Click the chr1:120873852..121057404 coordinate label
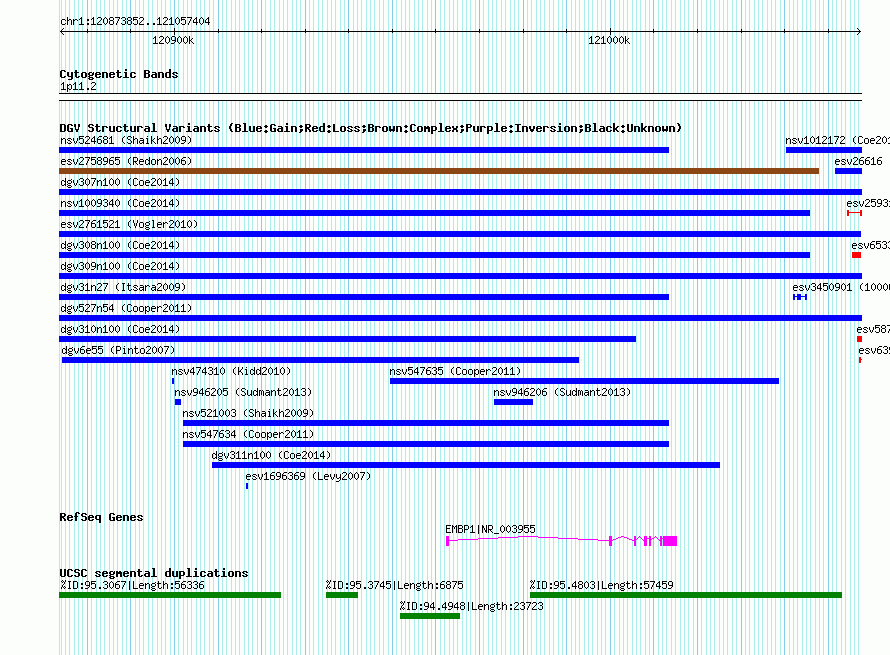The image size is (890, 655). coord(135,22)
